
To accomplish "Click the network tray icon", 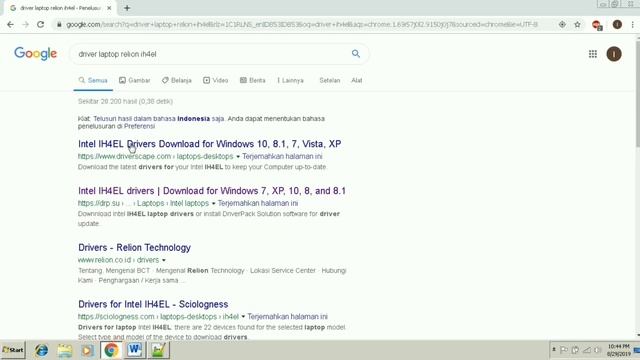I will click(x=587, y=350).
